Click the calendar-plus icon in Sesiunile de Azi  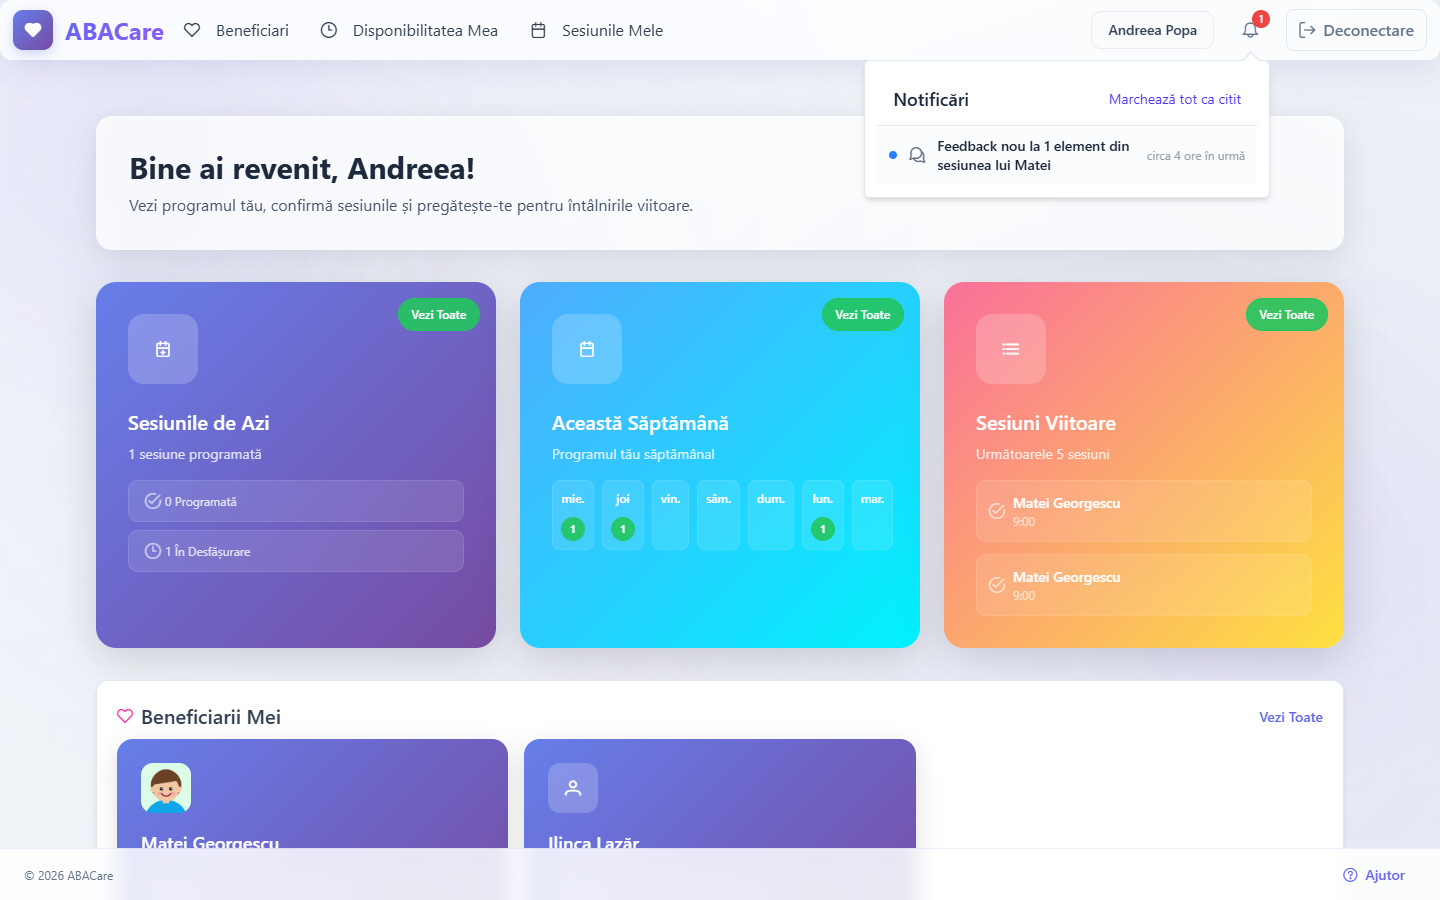163,349
